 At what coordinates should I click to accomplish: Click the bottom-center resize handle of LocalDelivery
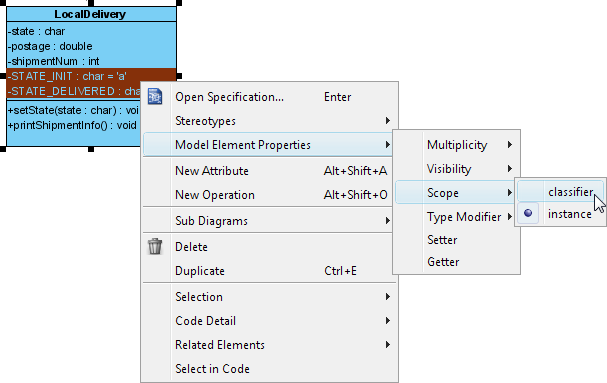click(x=91, y=149)
